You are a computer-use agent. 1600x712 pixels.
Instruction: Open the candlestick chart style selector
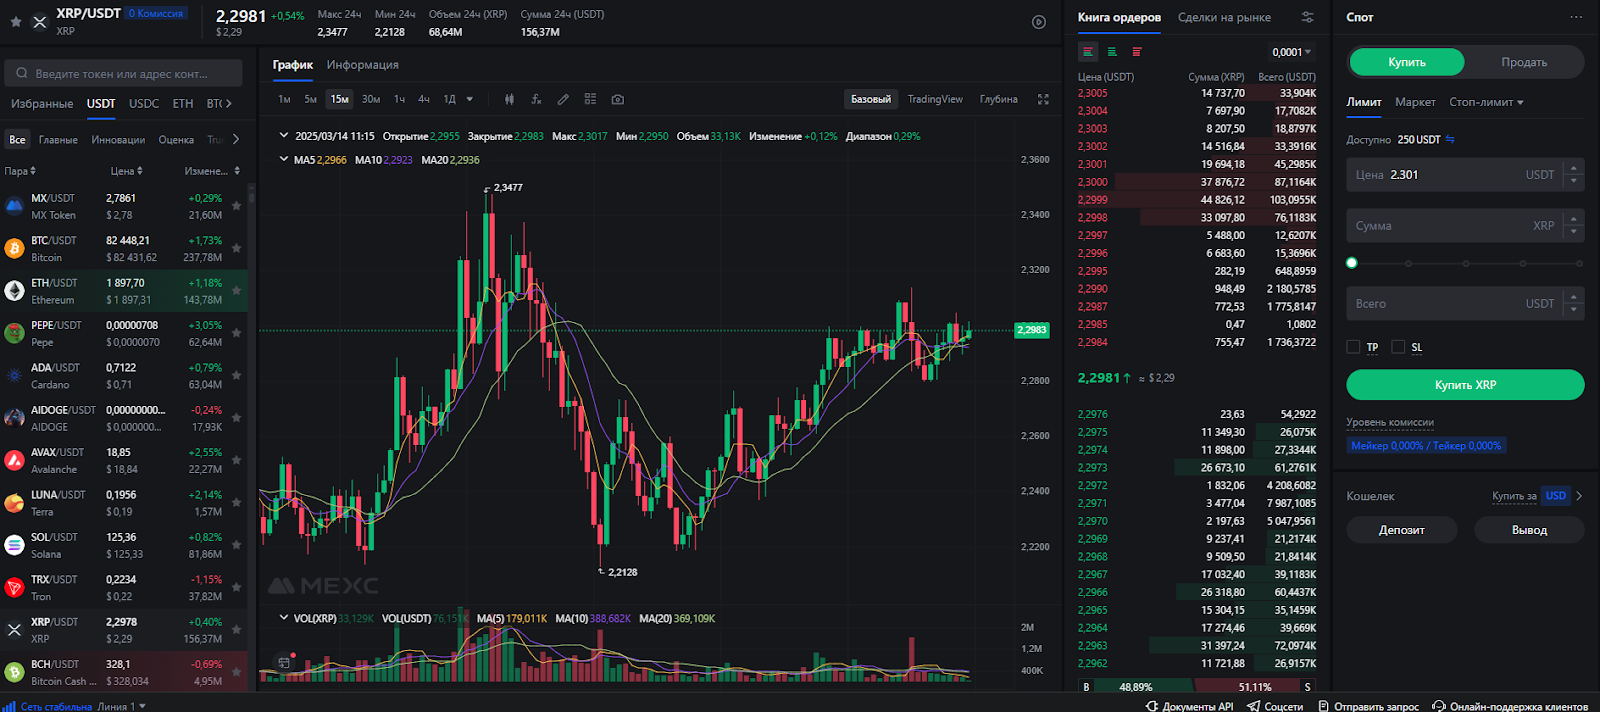point(509,99)
